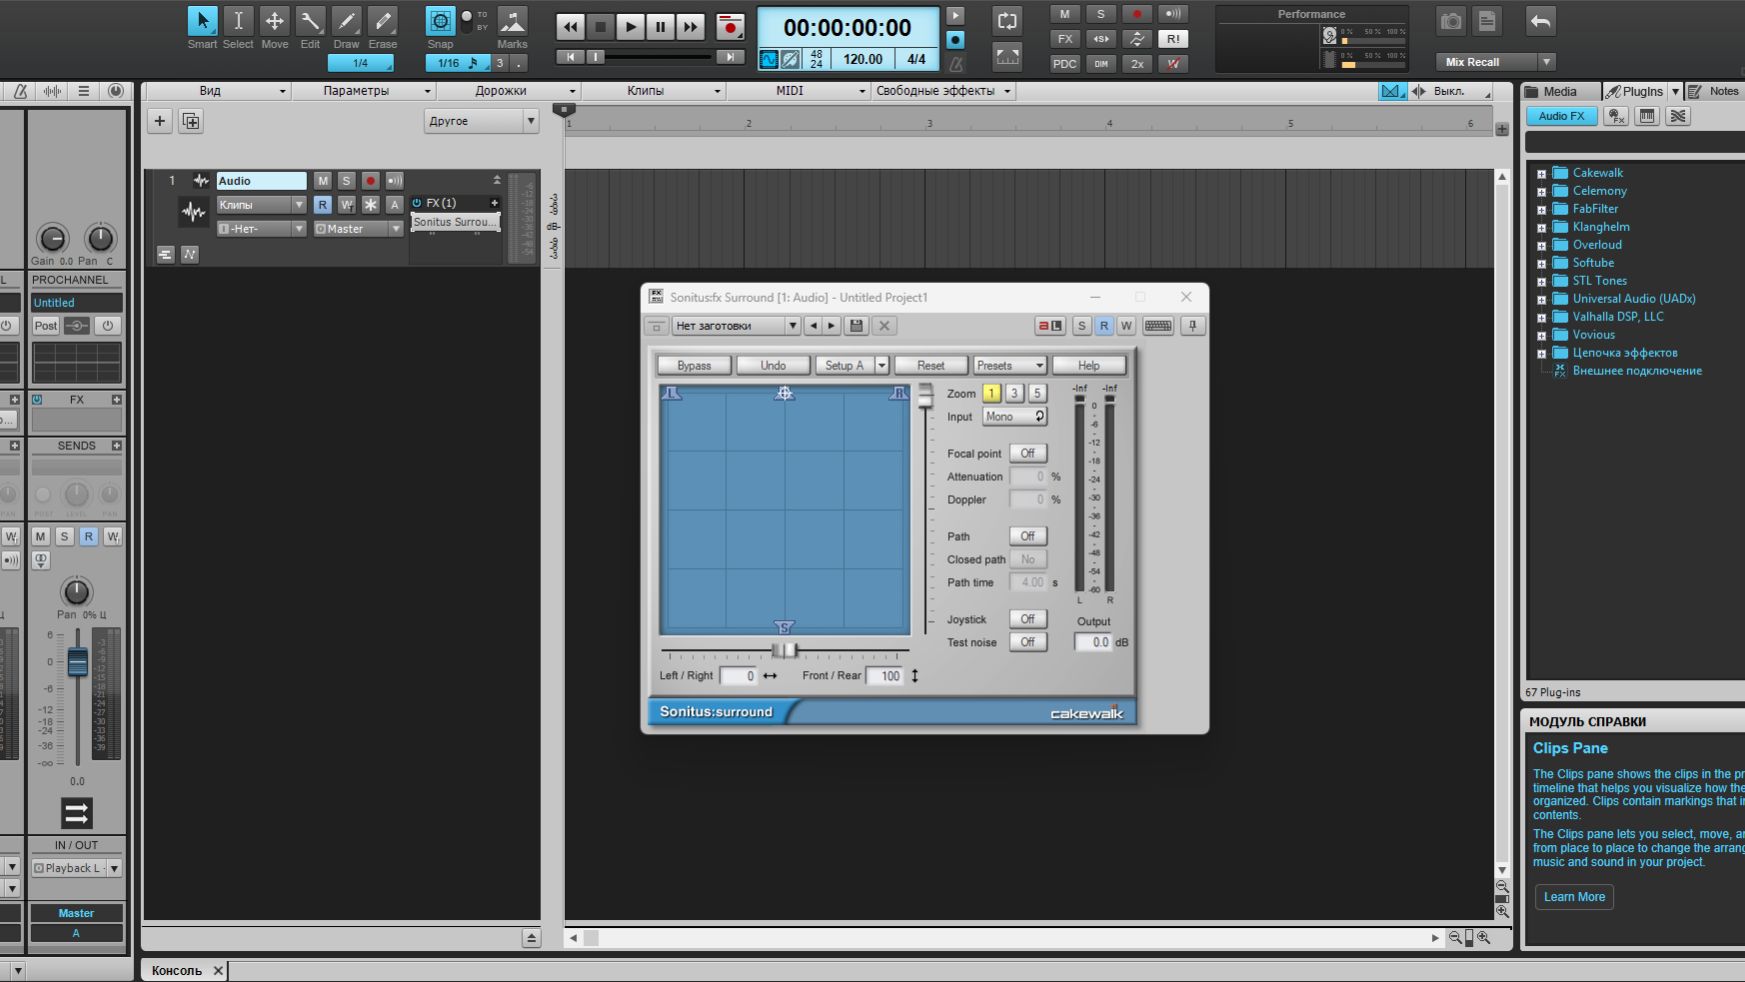Screen dimensions: 1745x982
Task: Enable the Joystick option
Action: click(1028, 619)
